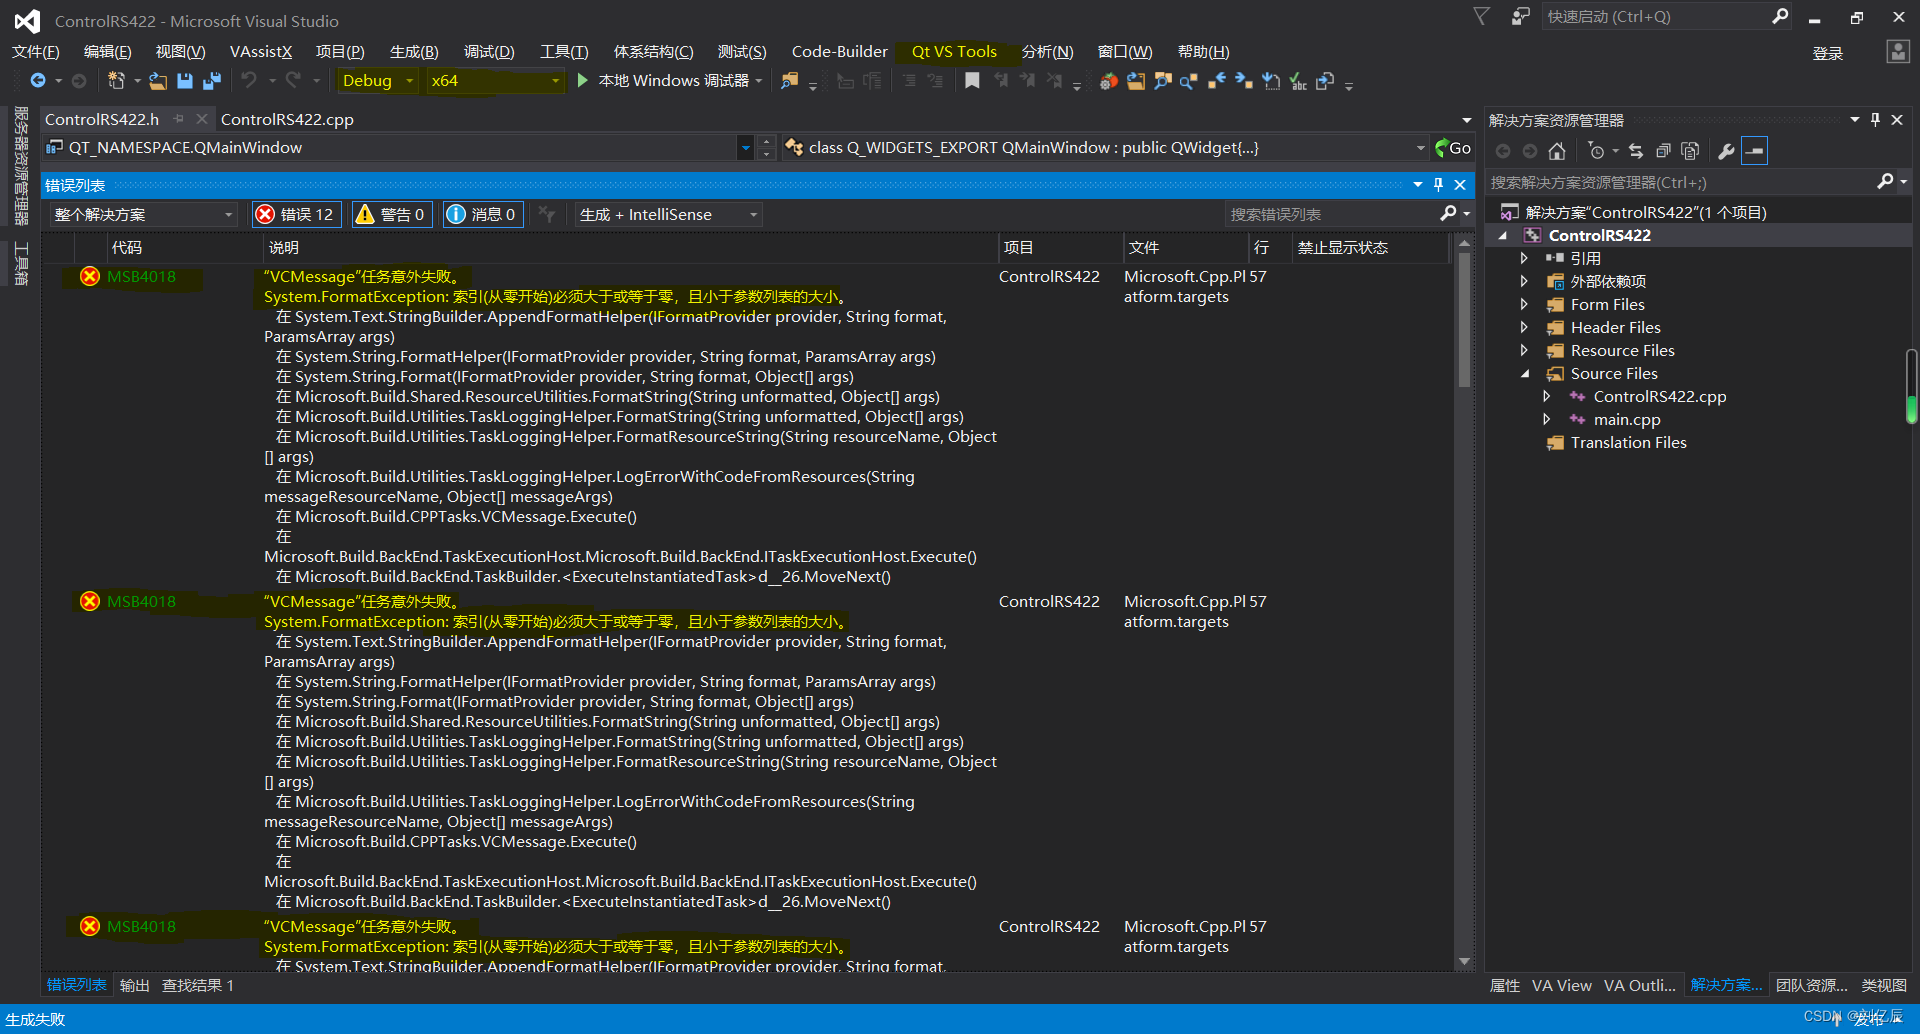Click the search icon in error list search
This screenshot has width=1920, height=1034.
tap(1448, 214)
